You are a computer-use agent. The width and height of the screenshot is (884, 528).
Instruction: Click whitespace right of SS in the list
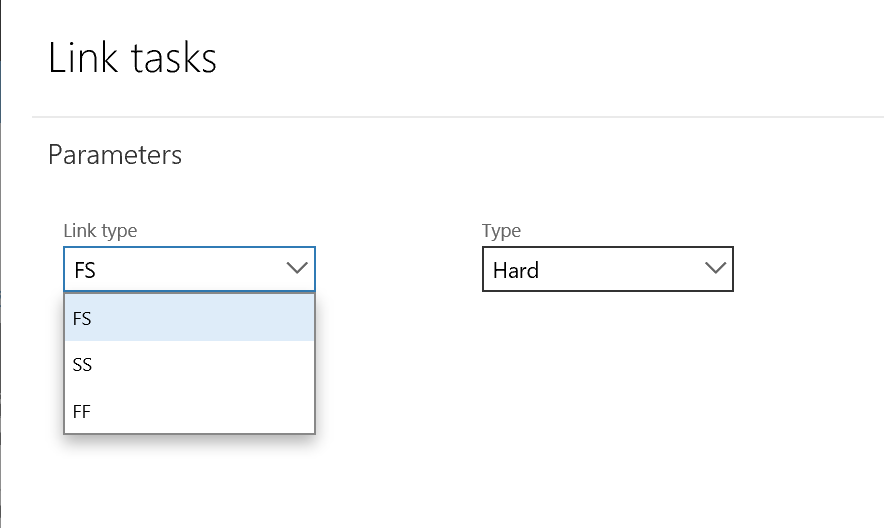click(220, 365)
